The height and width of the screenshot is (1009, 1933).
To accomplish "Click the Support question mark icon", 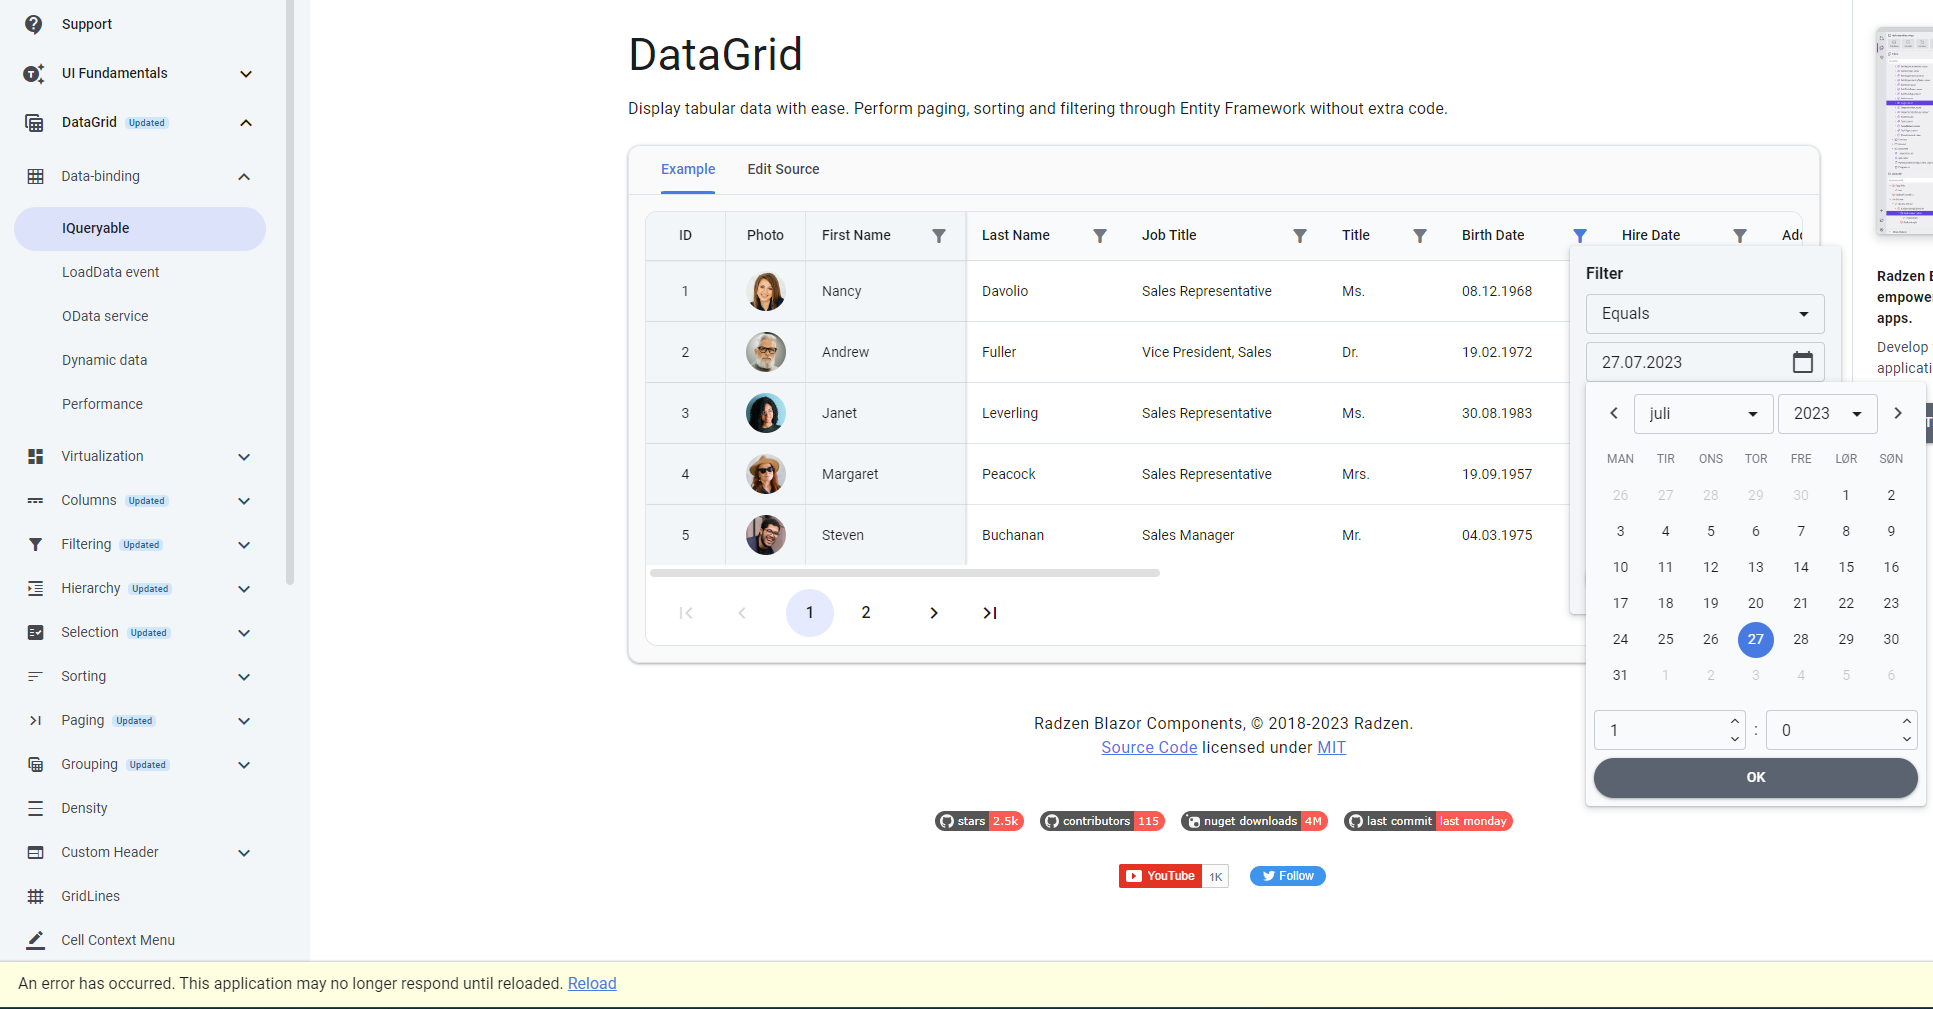I will (x=34, y=24).
